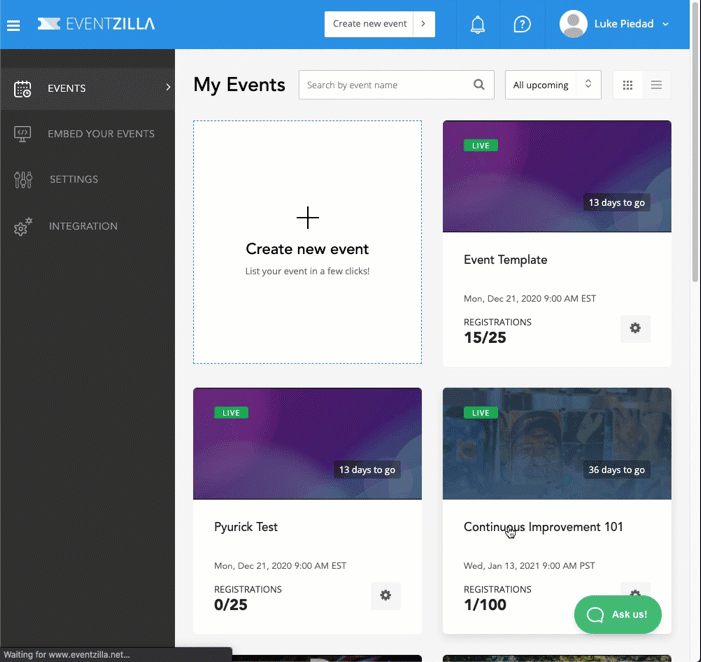
Task: Click 0/25 registrations count
Action: click(231, 605)
